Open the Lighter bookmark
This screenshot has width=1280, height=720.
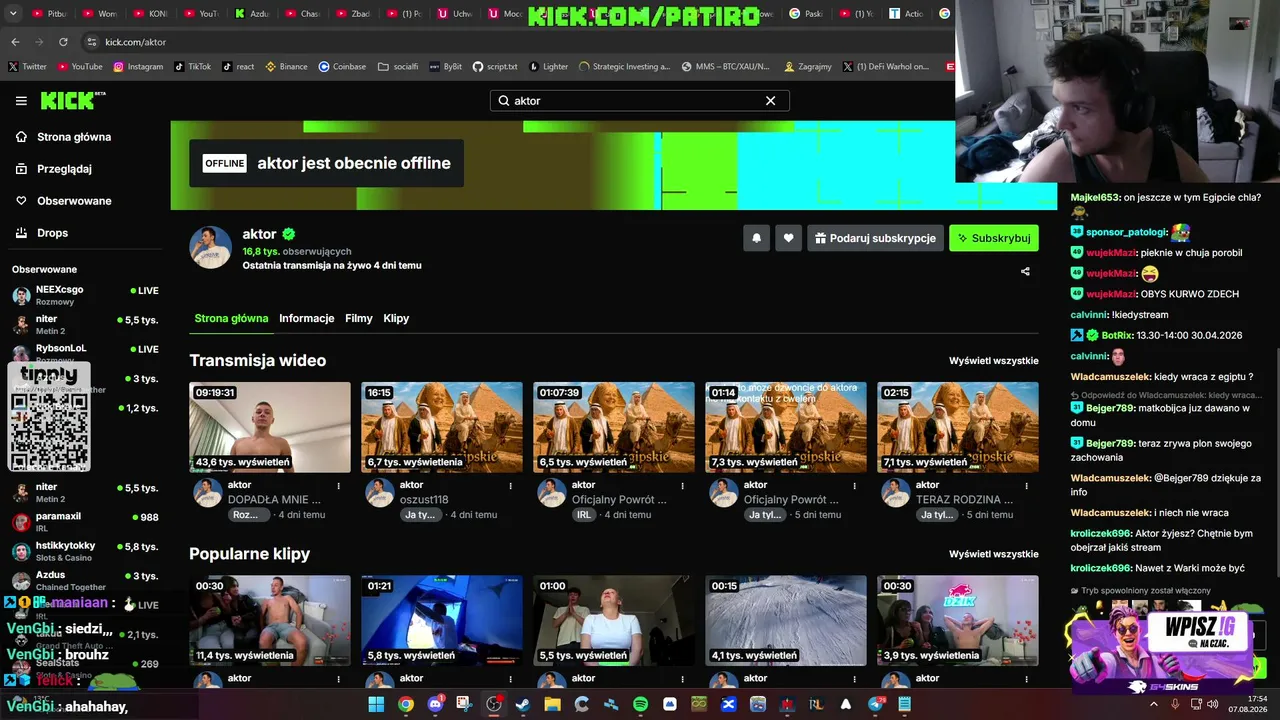coord(548,67)
